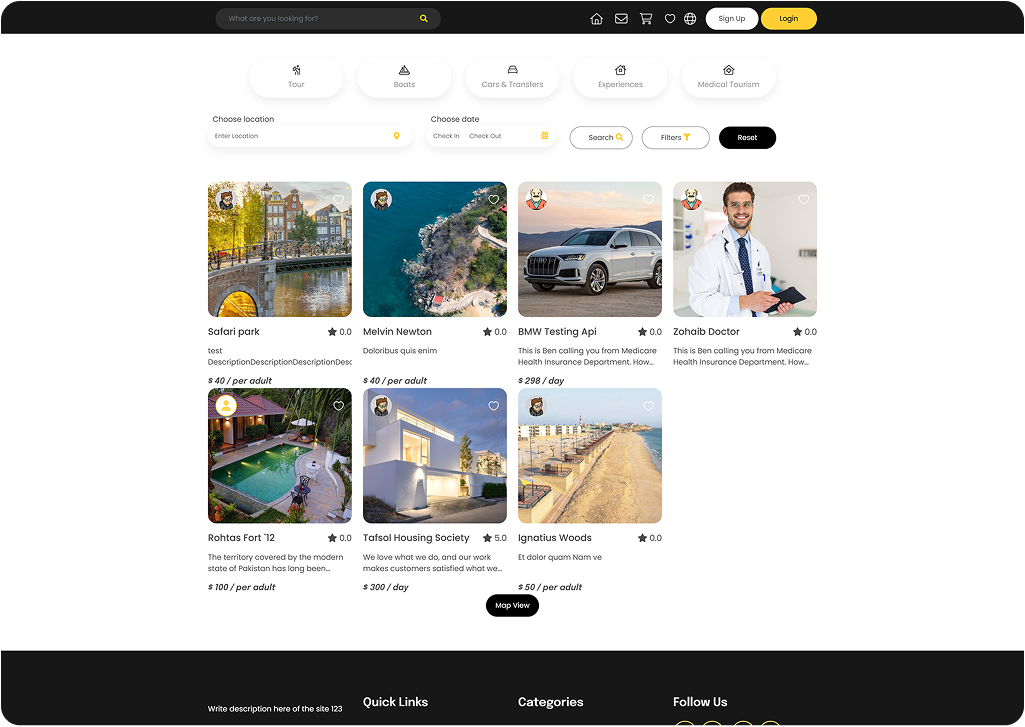Open wishlist heart icon in header
1025x727 pixels.
pos(670,19)
